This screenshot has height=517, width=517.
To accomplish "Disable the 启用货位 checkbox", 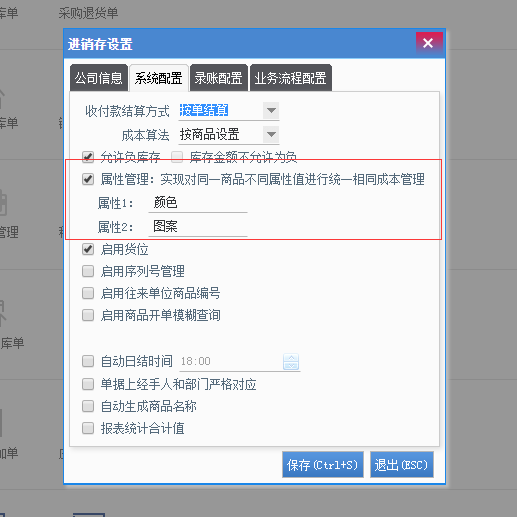I will pos(88,249).
